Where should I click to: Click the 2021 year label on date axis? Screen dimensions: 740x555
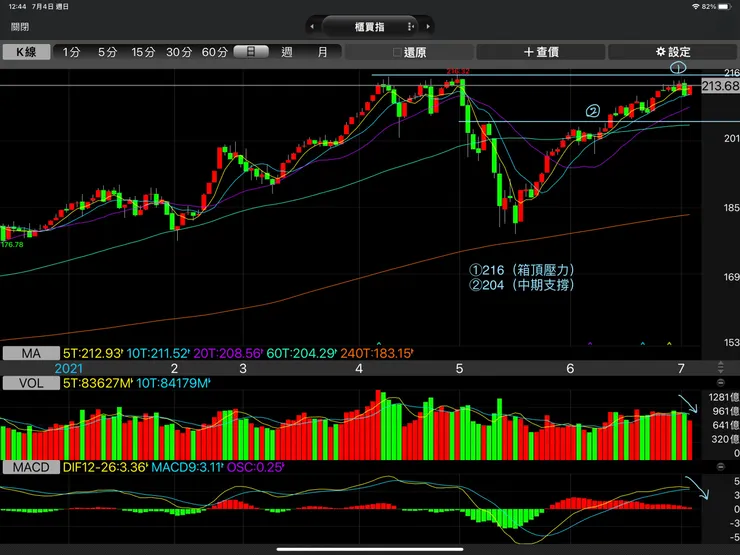(68, 369)
